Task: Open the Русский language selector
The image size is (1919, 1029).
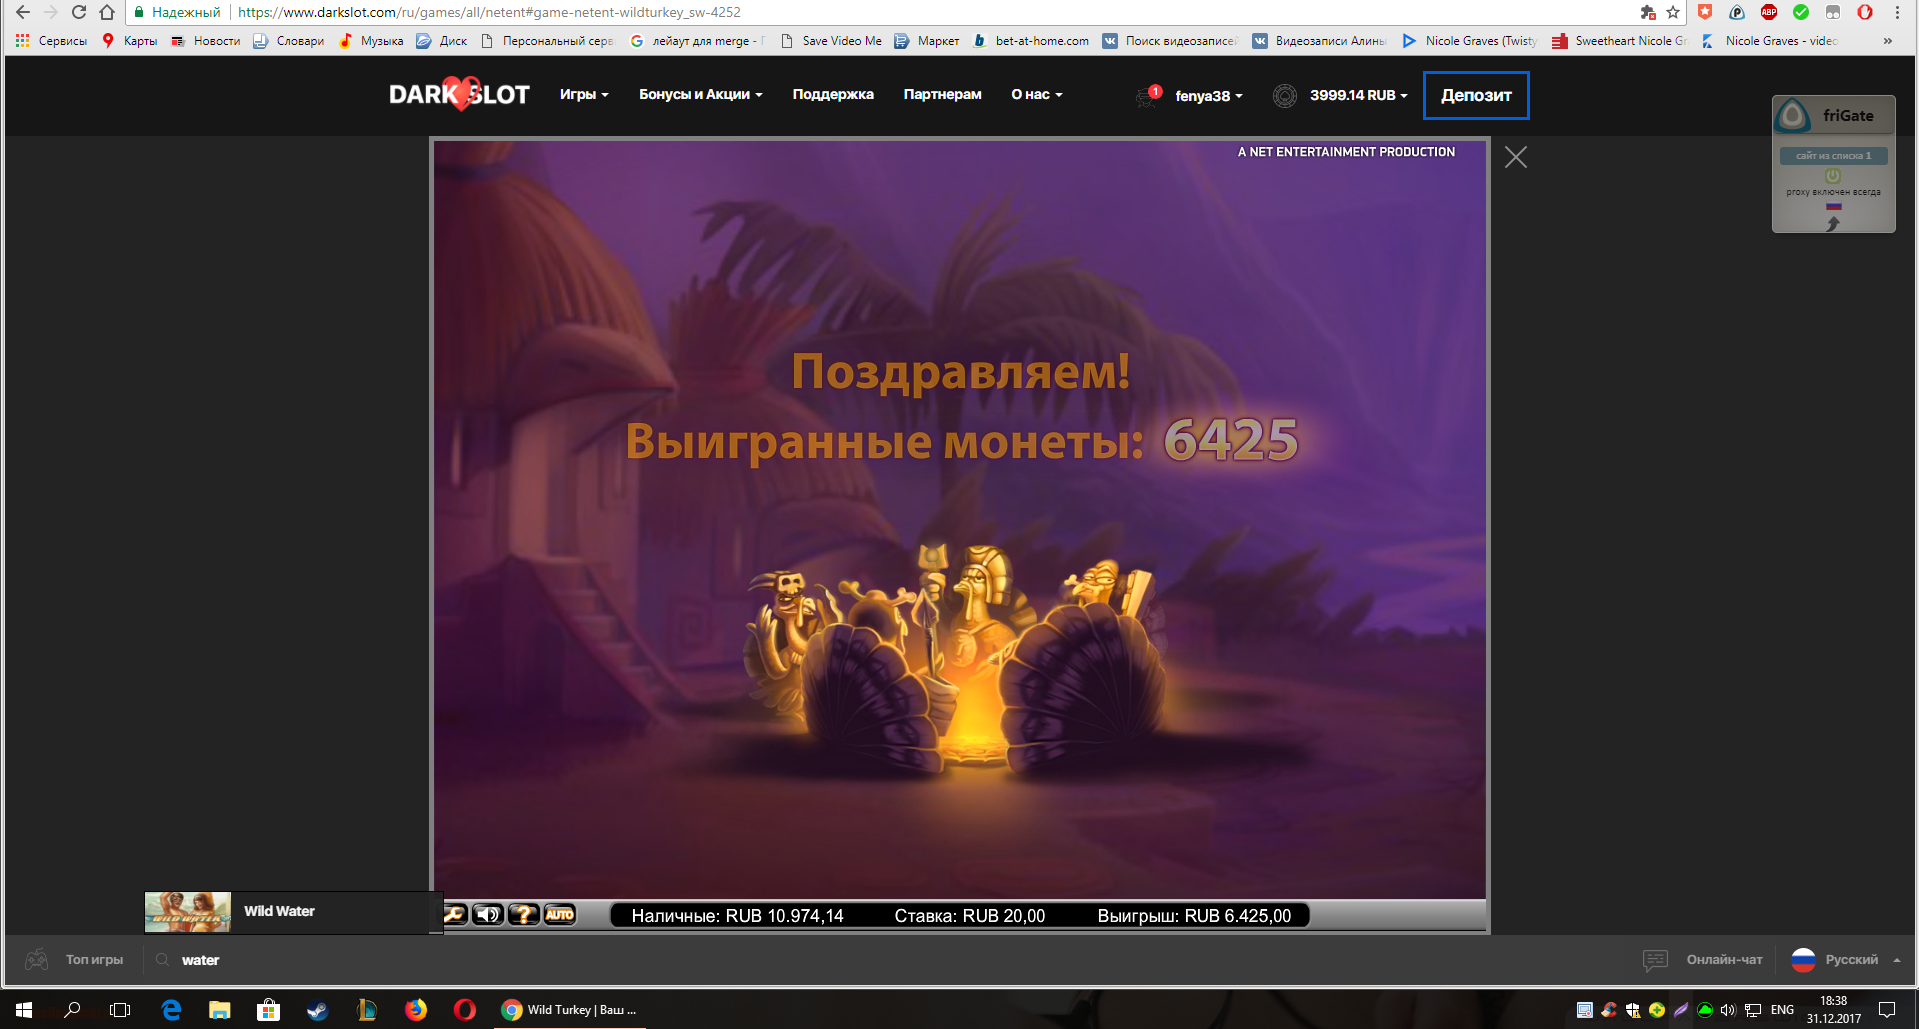Action: pos(1850,960)
